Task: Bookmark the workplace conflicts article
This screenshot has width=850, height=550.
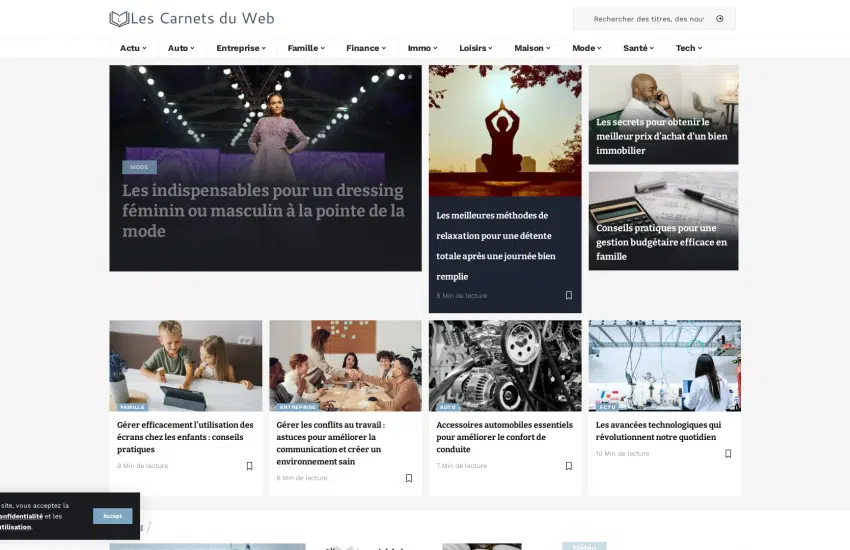Action: pos(409,478)
